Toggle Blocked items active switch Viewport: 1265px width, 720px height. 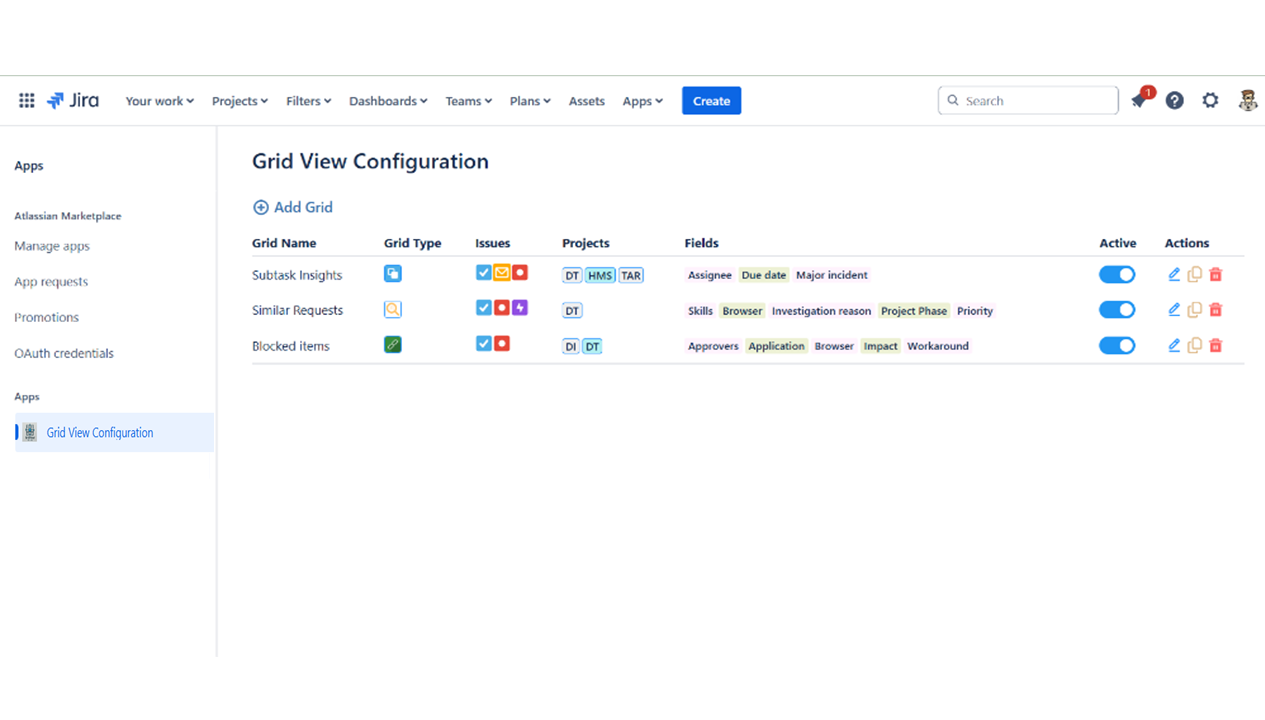(x=1116, y=346)
